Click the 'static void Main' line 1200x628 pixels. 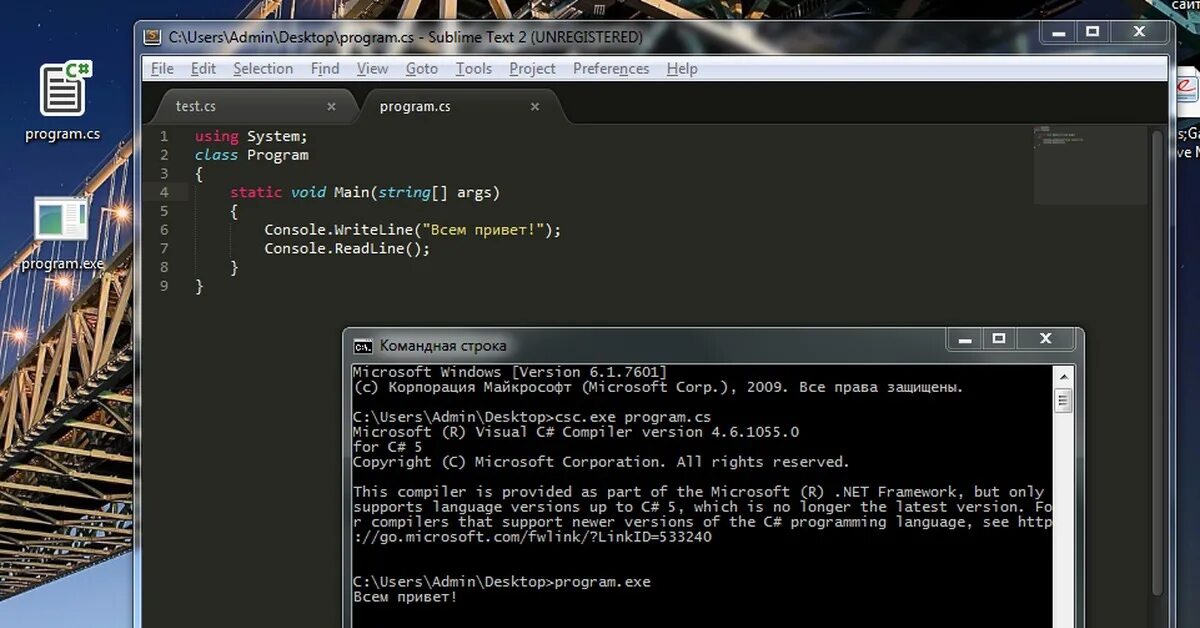click(364, 192)
